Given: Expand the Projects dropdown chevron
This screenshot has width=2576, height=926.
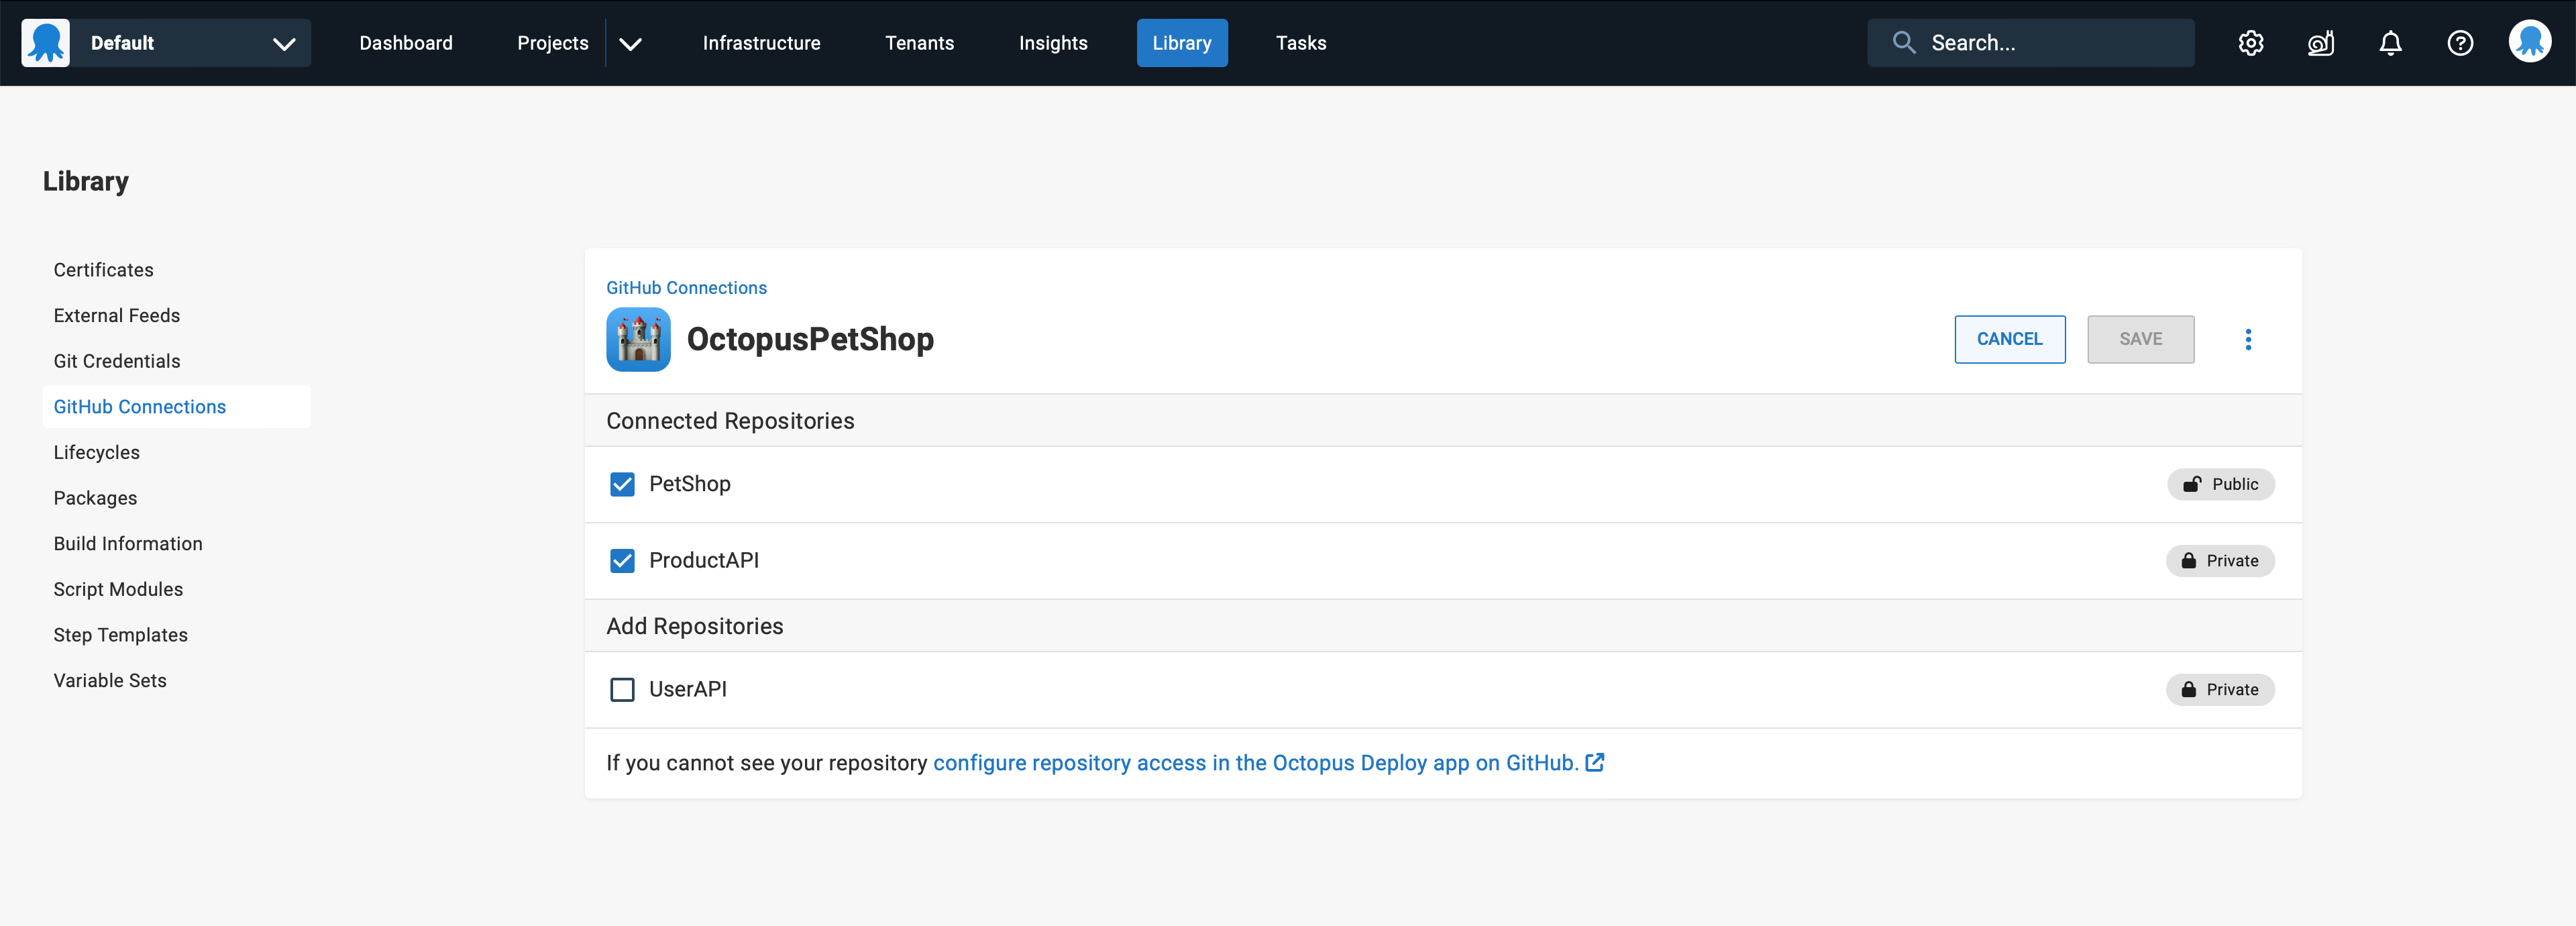Looking at the screenshot, I should 630,43.
